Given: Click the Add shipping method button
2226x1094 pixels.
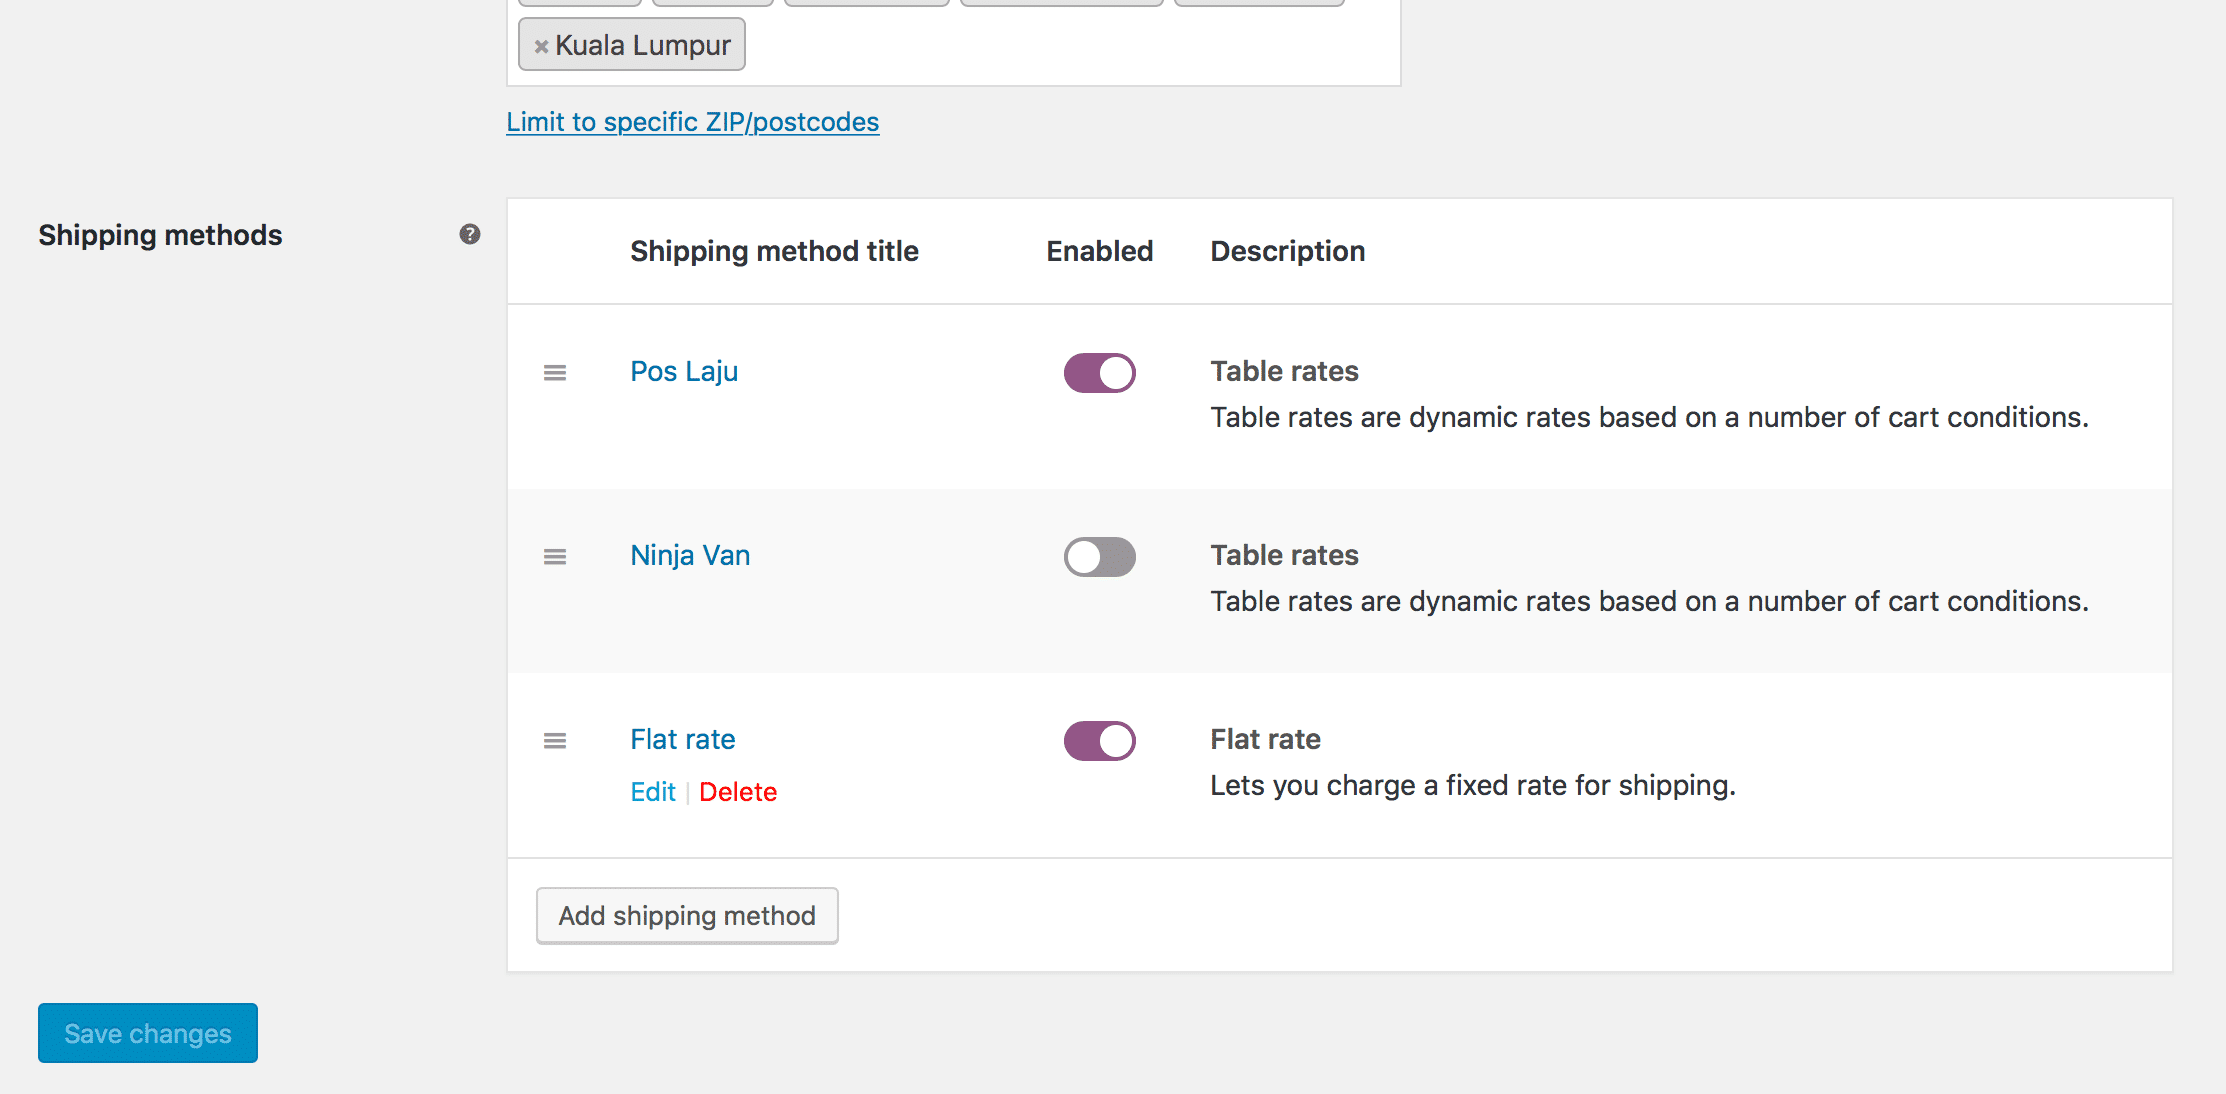Looking at the screenshot, I should (x=687, y=916).
